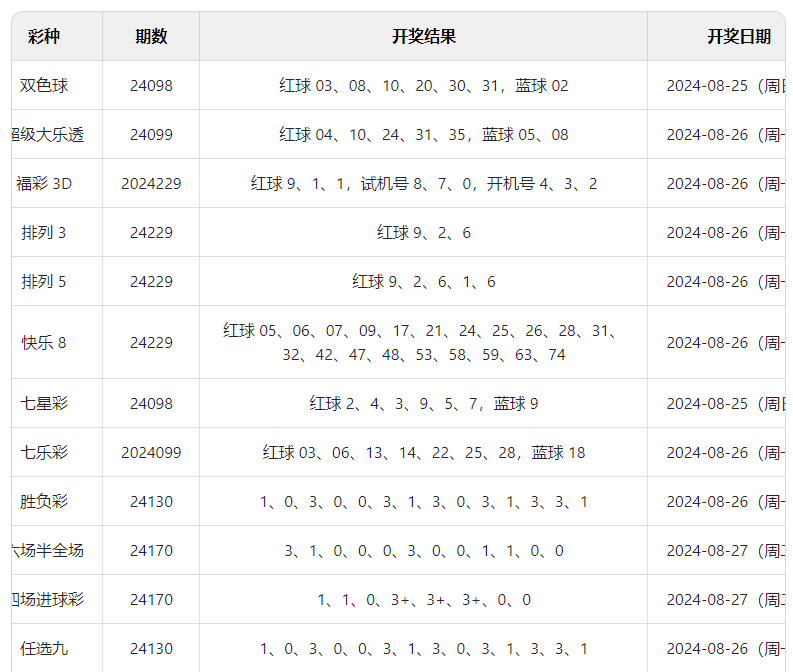Click the 七星彩 lottery name

(x=44, y=404)
